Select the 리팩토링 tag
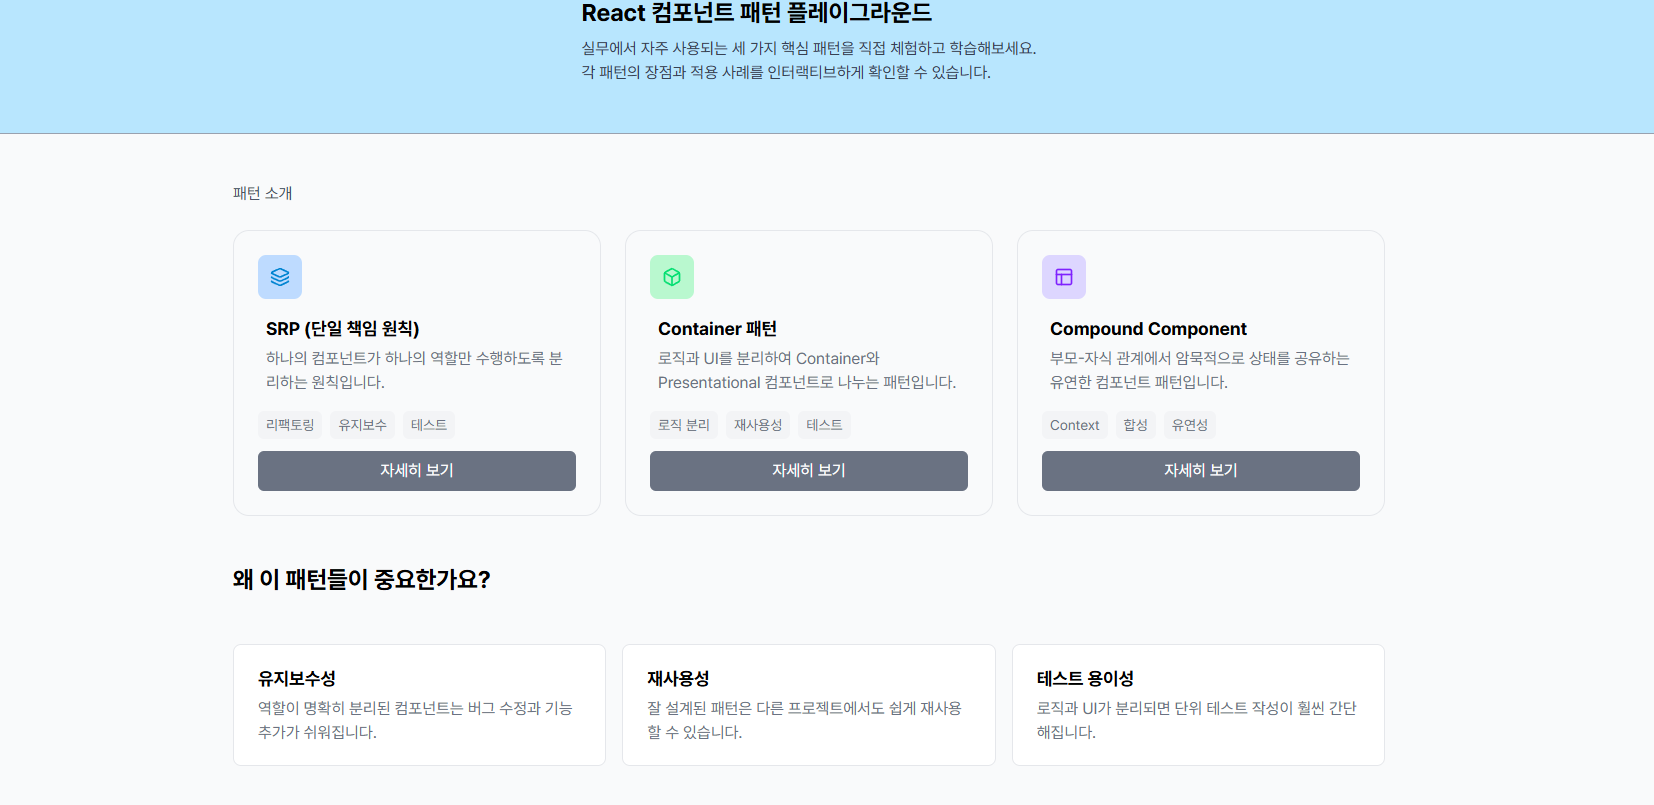 pos(290,425)
